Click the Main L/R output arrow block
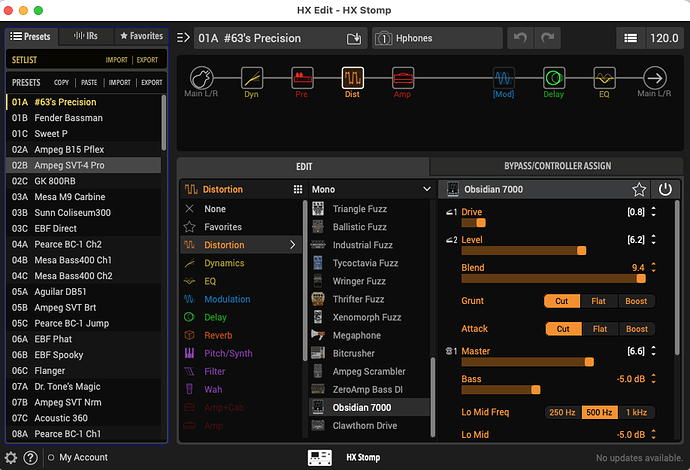Screen dimensions: 690x470 pos(655,78)
